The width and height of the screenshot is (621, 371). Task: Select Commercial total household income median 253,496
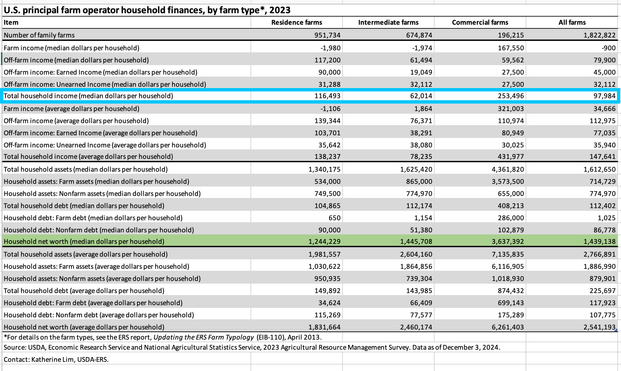(x=511, y=96)
